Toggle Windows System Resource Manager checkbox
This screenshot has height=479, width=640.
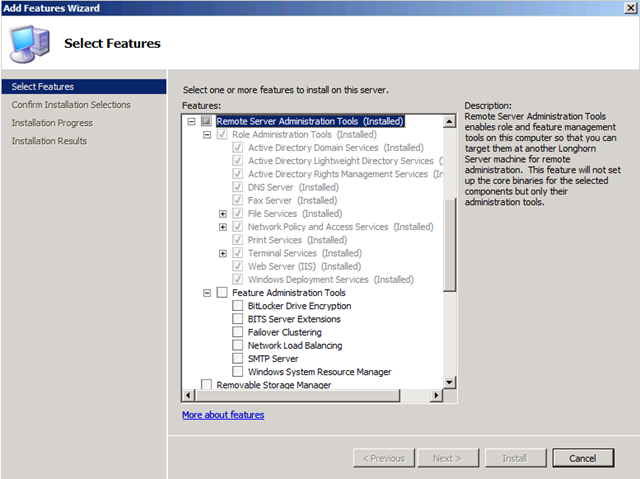[x=238, y=372]
